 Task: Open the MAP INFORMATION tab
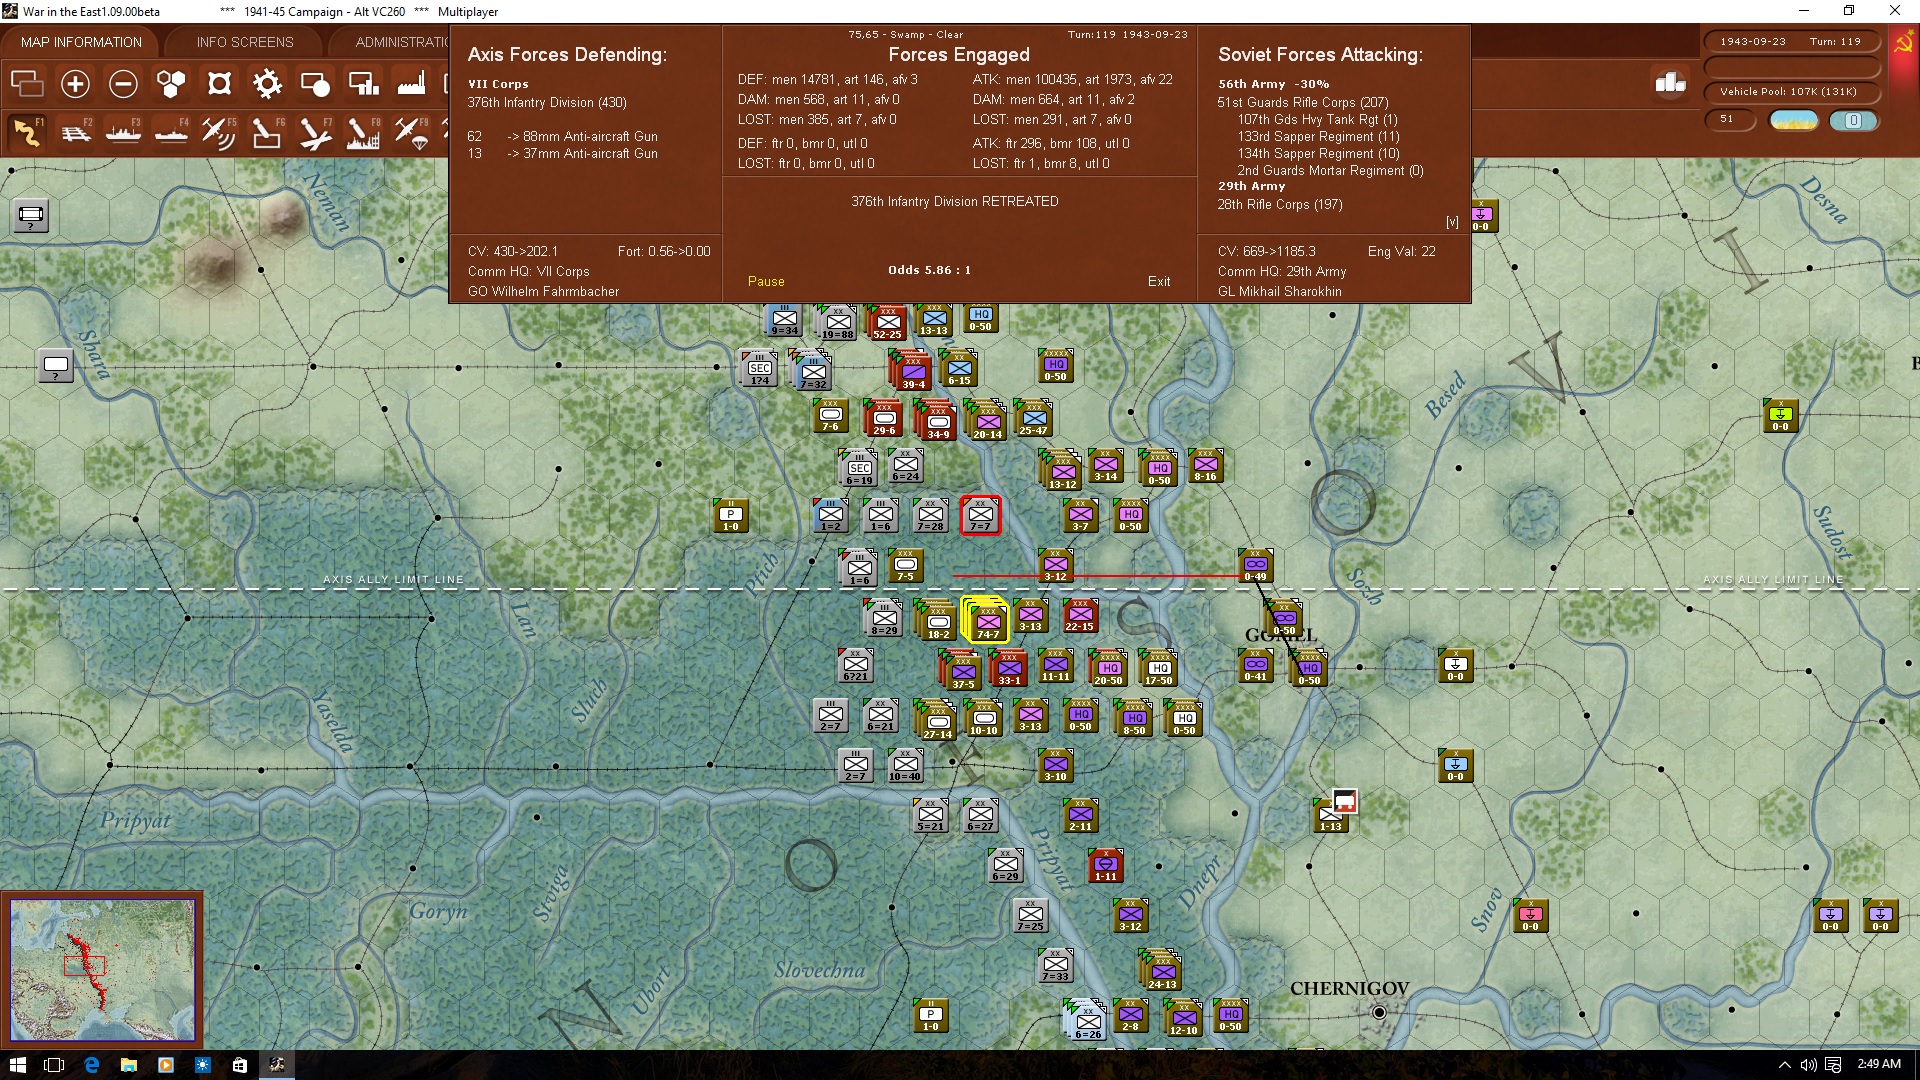point(81,42)
